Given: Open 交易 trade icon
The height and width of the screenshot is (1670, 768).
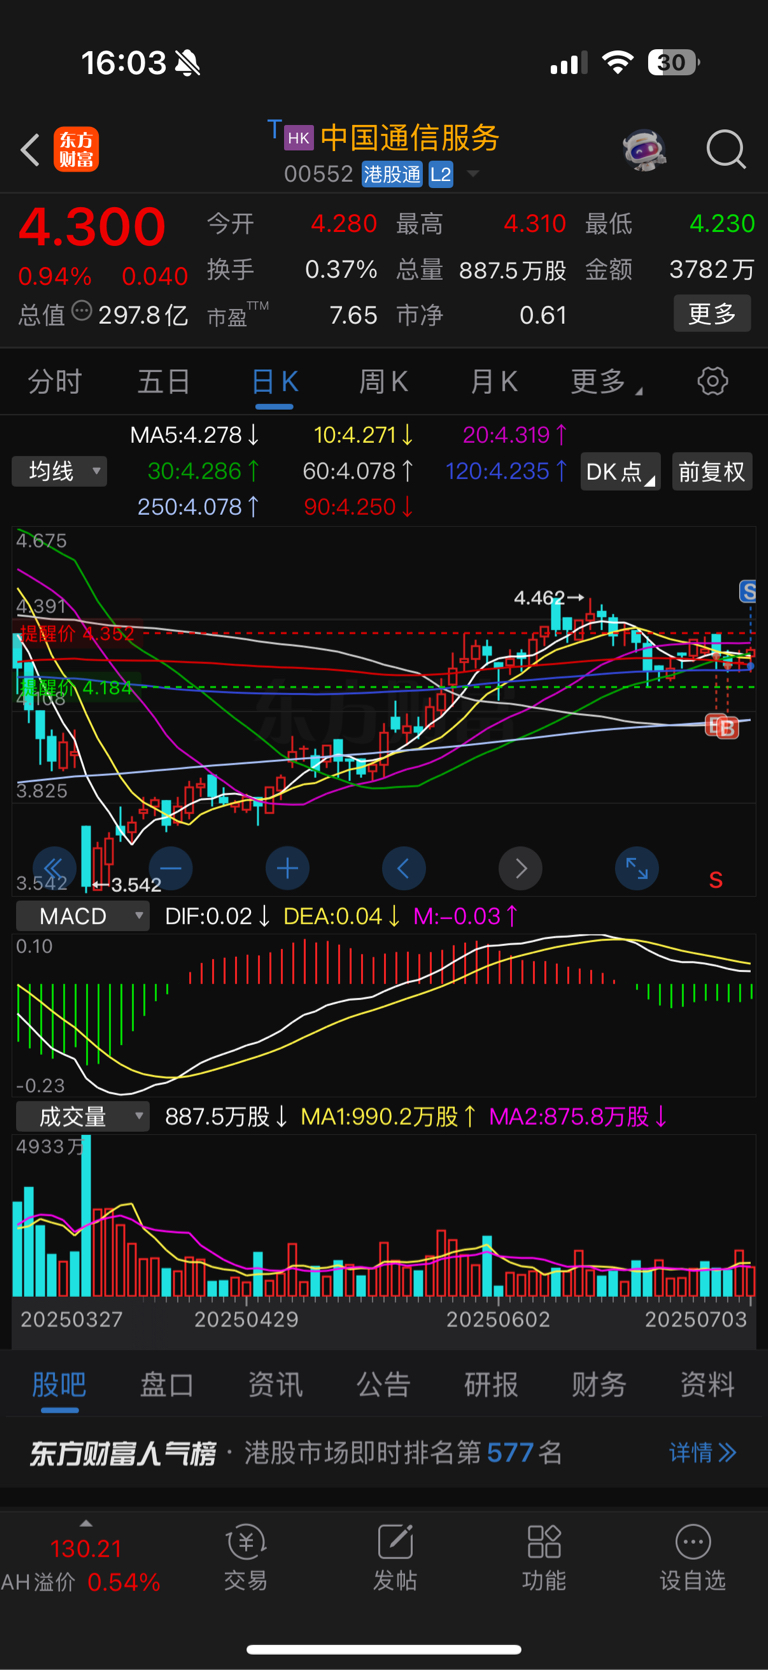Looking at the screenshot, I should 246,1558.
